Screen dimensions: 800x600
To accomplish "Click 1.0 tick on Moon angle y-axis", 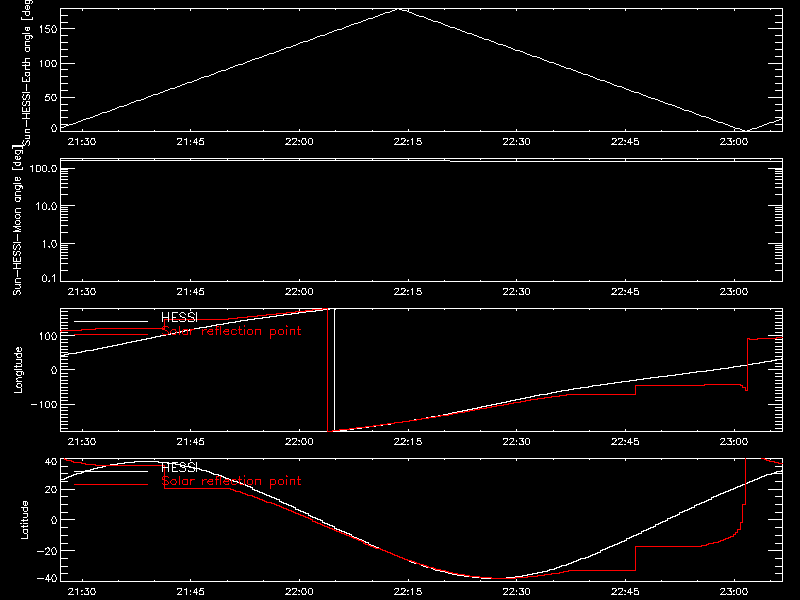I will (x=49, y=244).
